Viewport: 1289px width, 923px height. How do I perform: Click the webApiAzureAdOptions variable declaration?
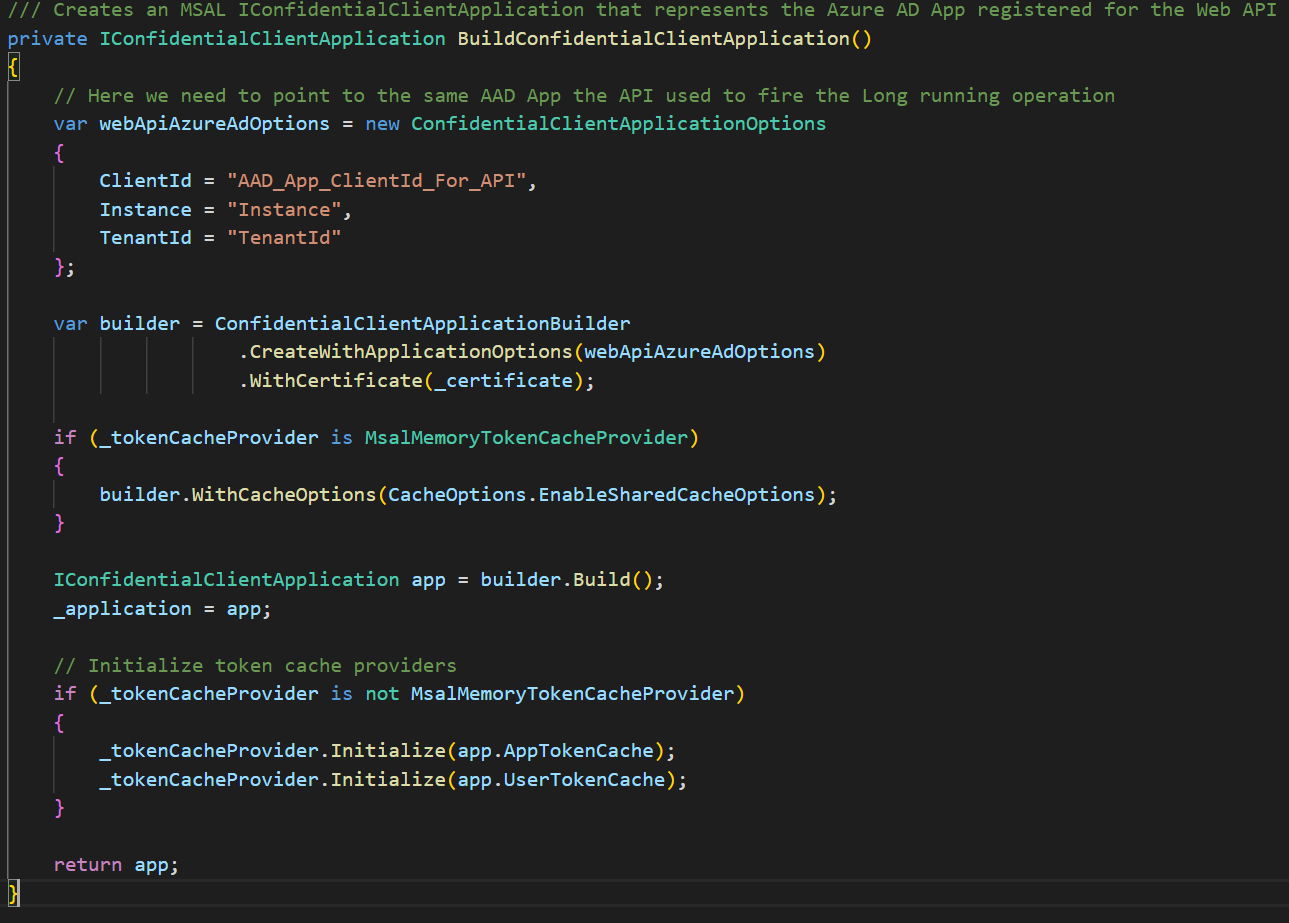coord(214,124)
